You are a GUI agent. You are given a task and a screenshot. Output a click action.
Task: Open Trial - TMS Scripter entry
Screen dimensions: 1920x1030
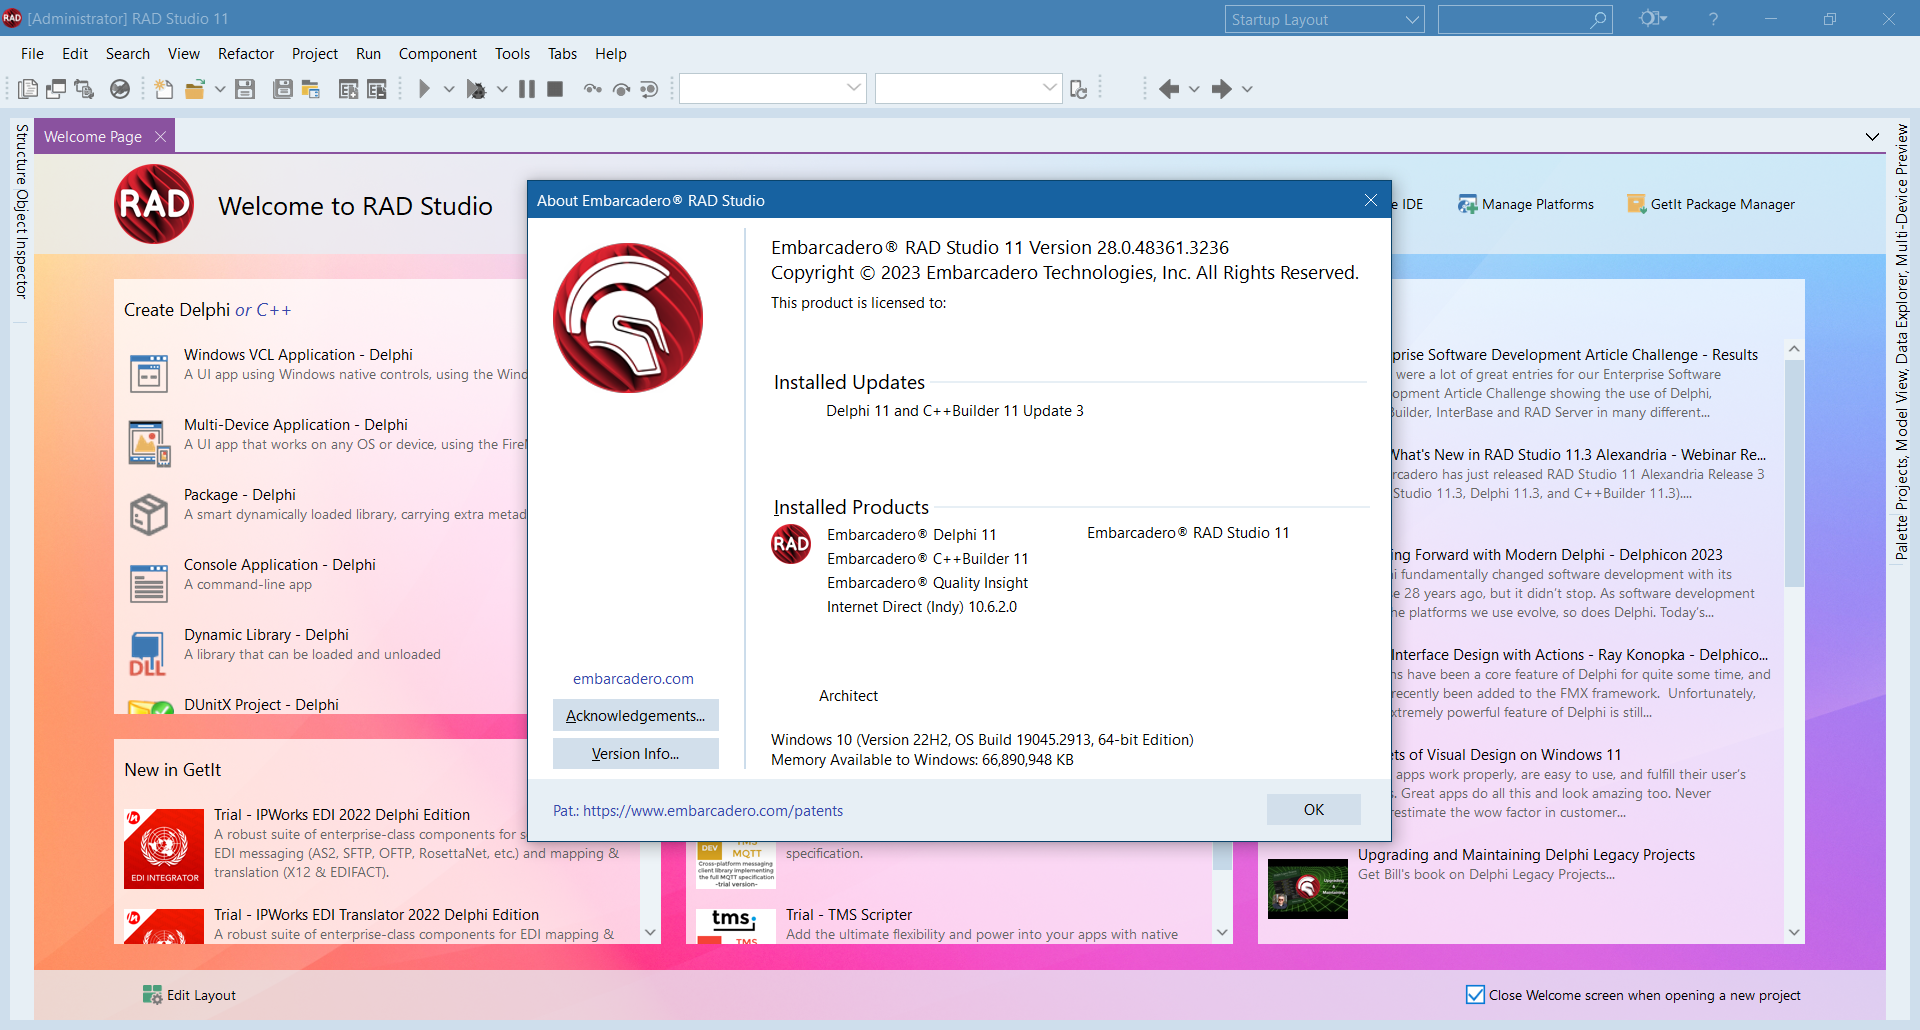(x=849, y=915)
